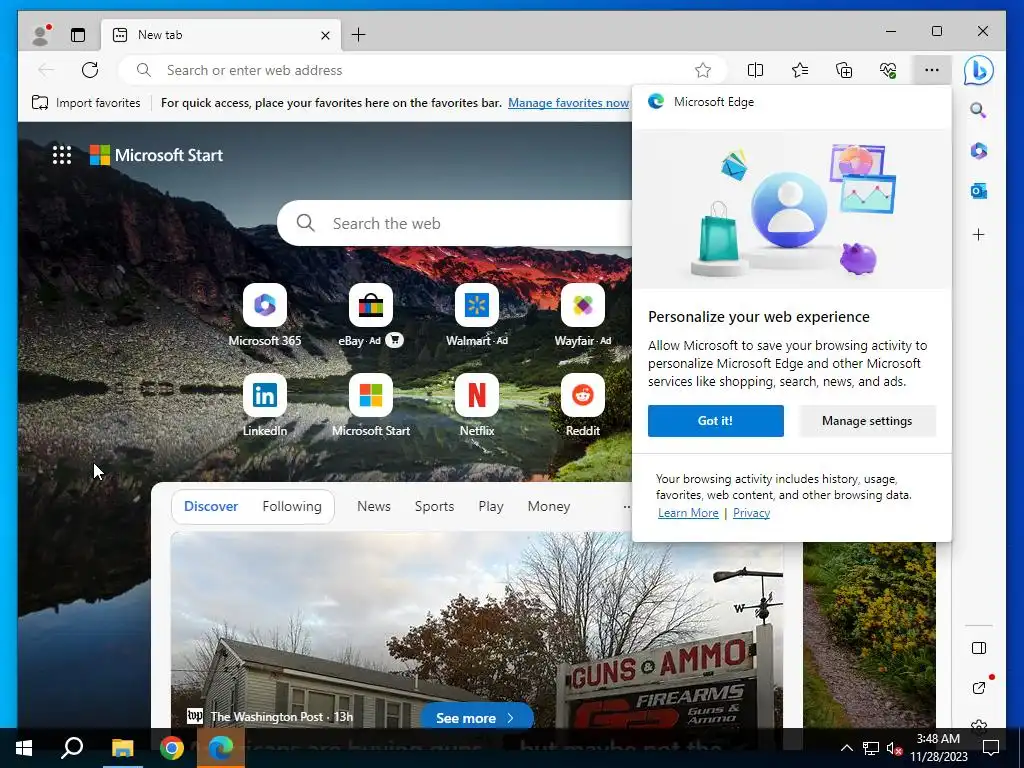The image size is (1024, 768).
Task: Launch Google Chrome from the taskbar
Action: pyautogui.click(x=172, y=748)
